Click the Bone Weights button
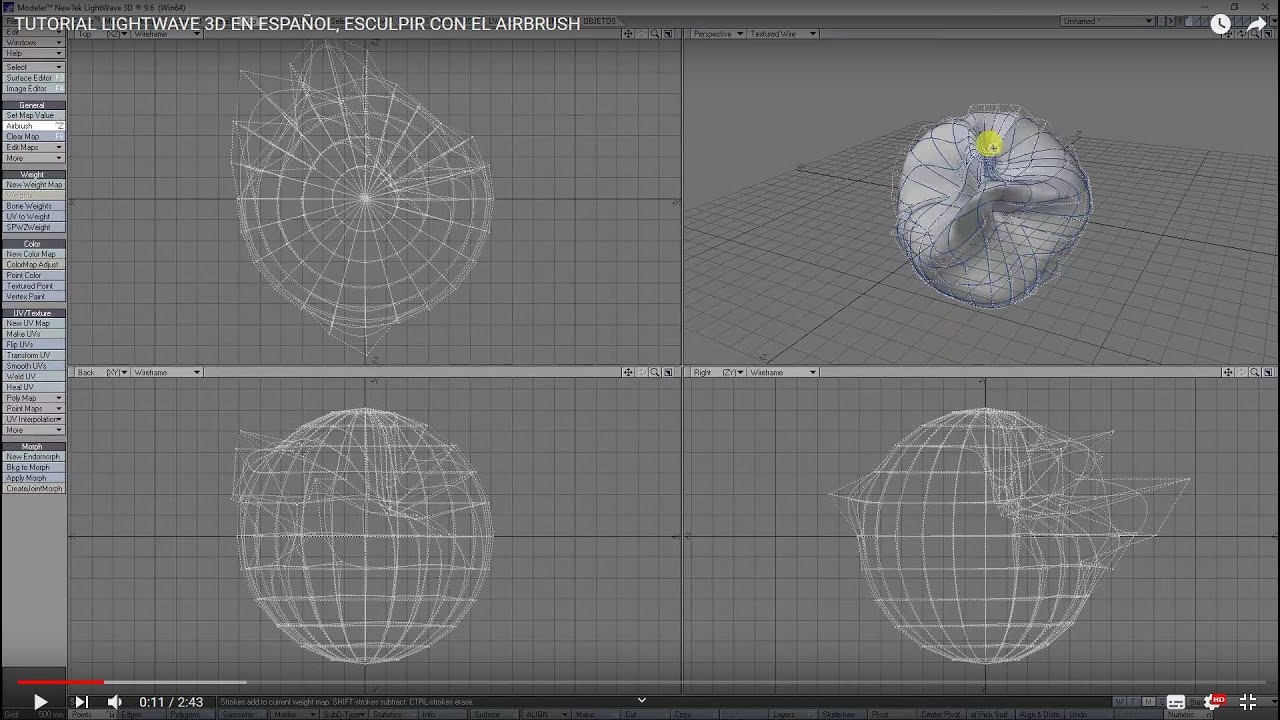 click(x=34, y=206)
